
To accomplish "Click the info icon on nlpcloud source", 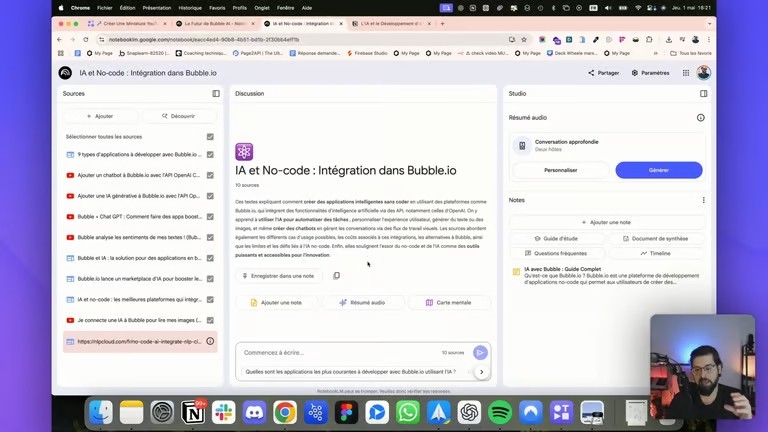I will click(210, 341).
